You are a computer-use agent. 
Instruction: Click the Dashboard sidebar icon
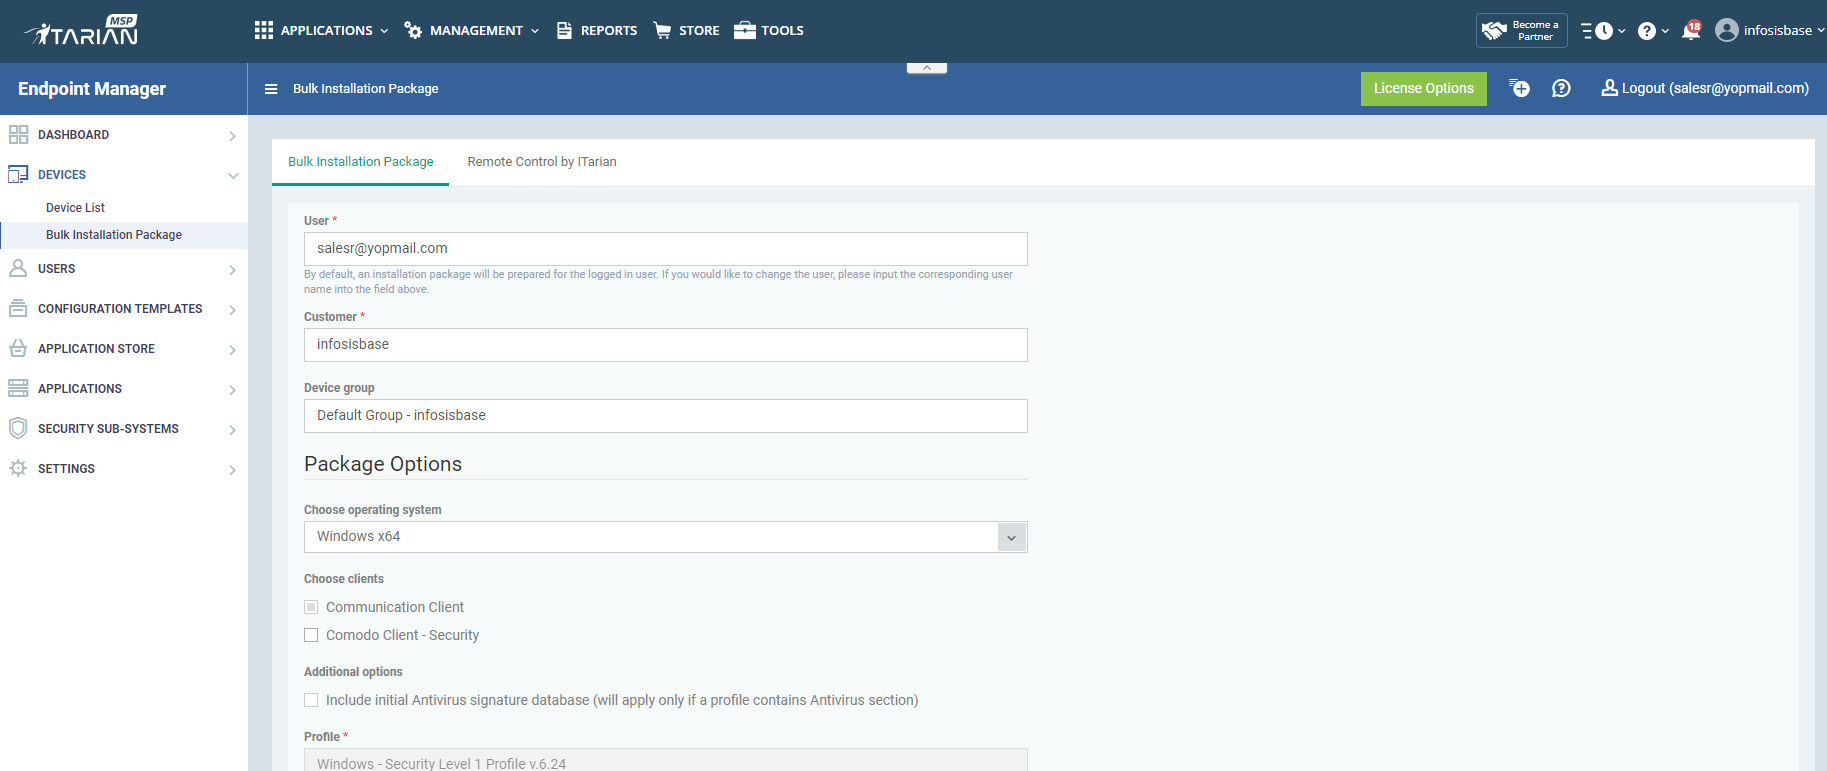pos(18,134)
